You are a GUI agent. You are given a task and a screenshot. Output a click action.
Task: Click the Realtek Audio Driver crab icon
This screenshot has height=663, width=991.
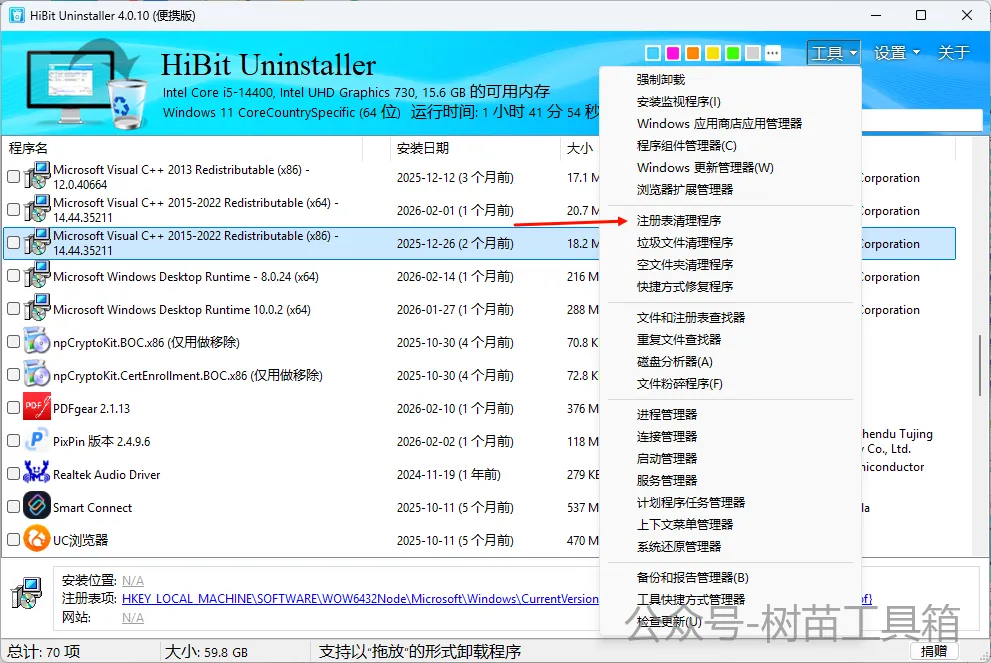click(x=37, y=473)
